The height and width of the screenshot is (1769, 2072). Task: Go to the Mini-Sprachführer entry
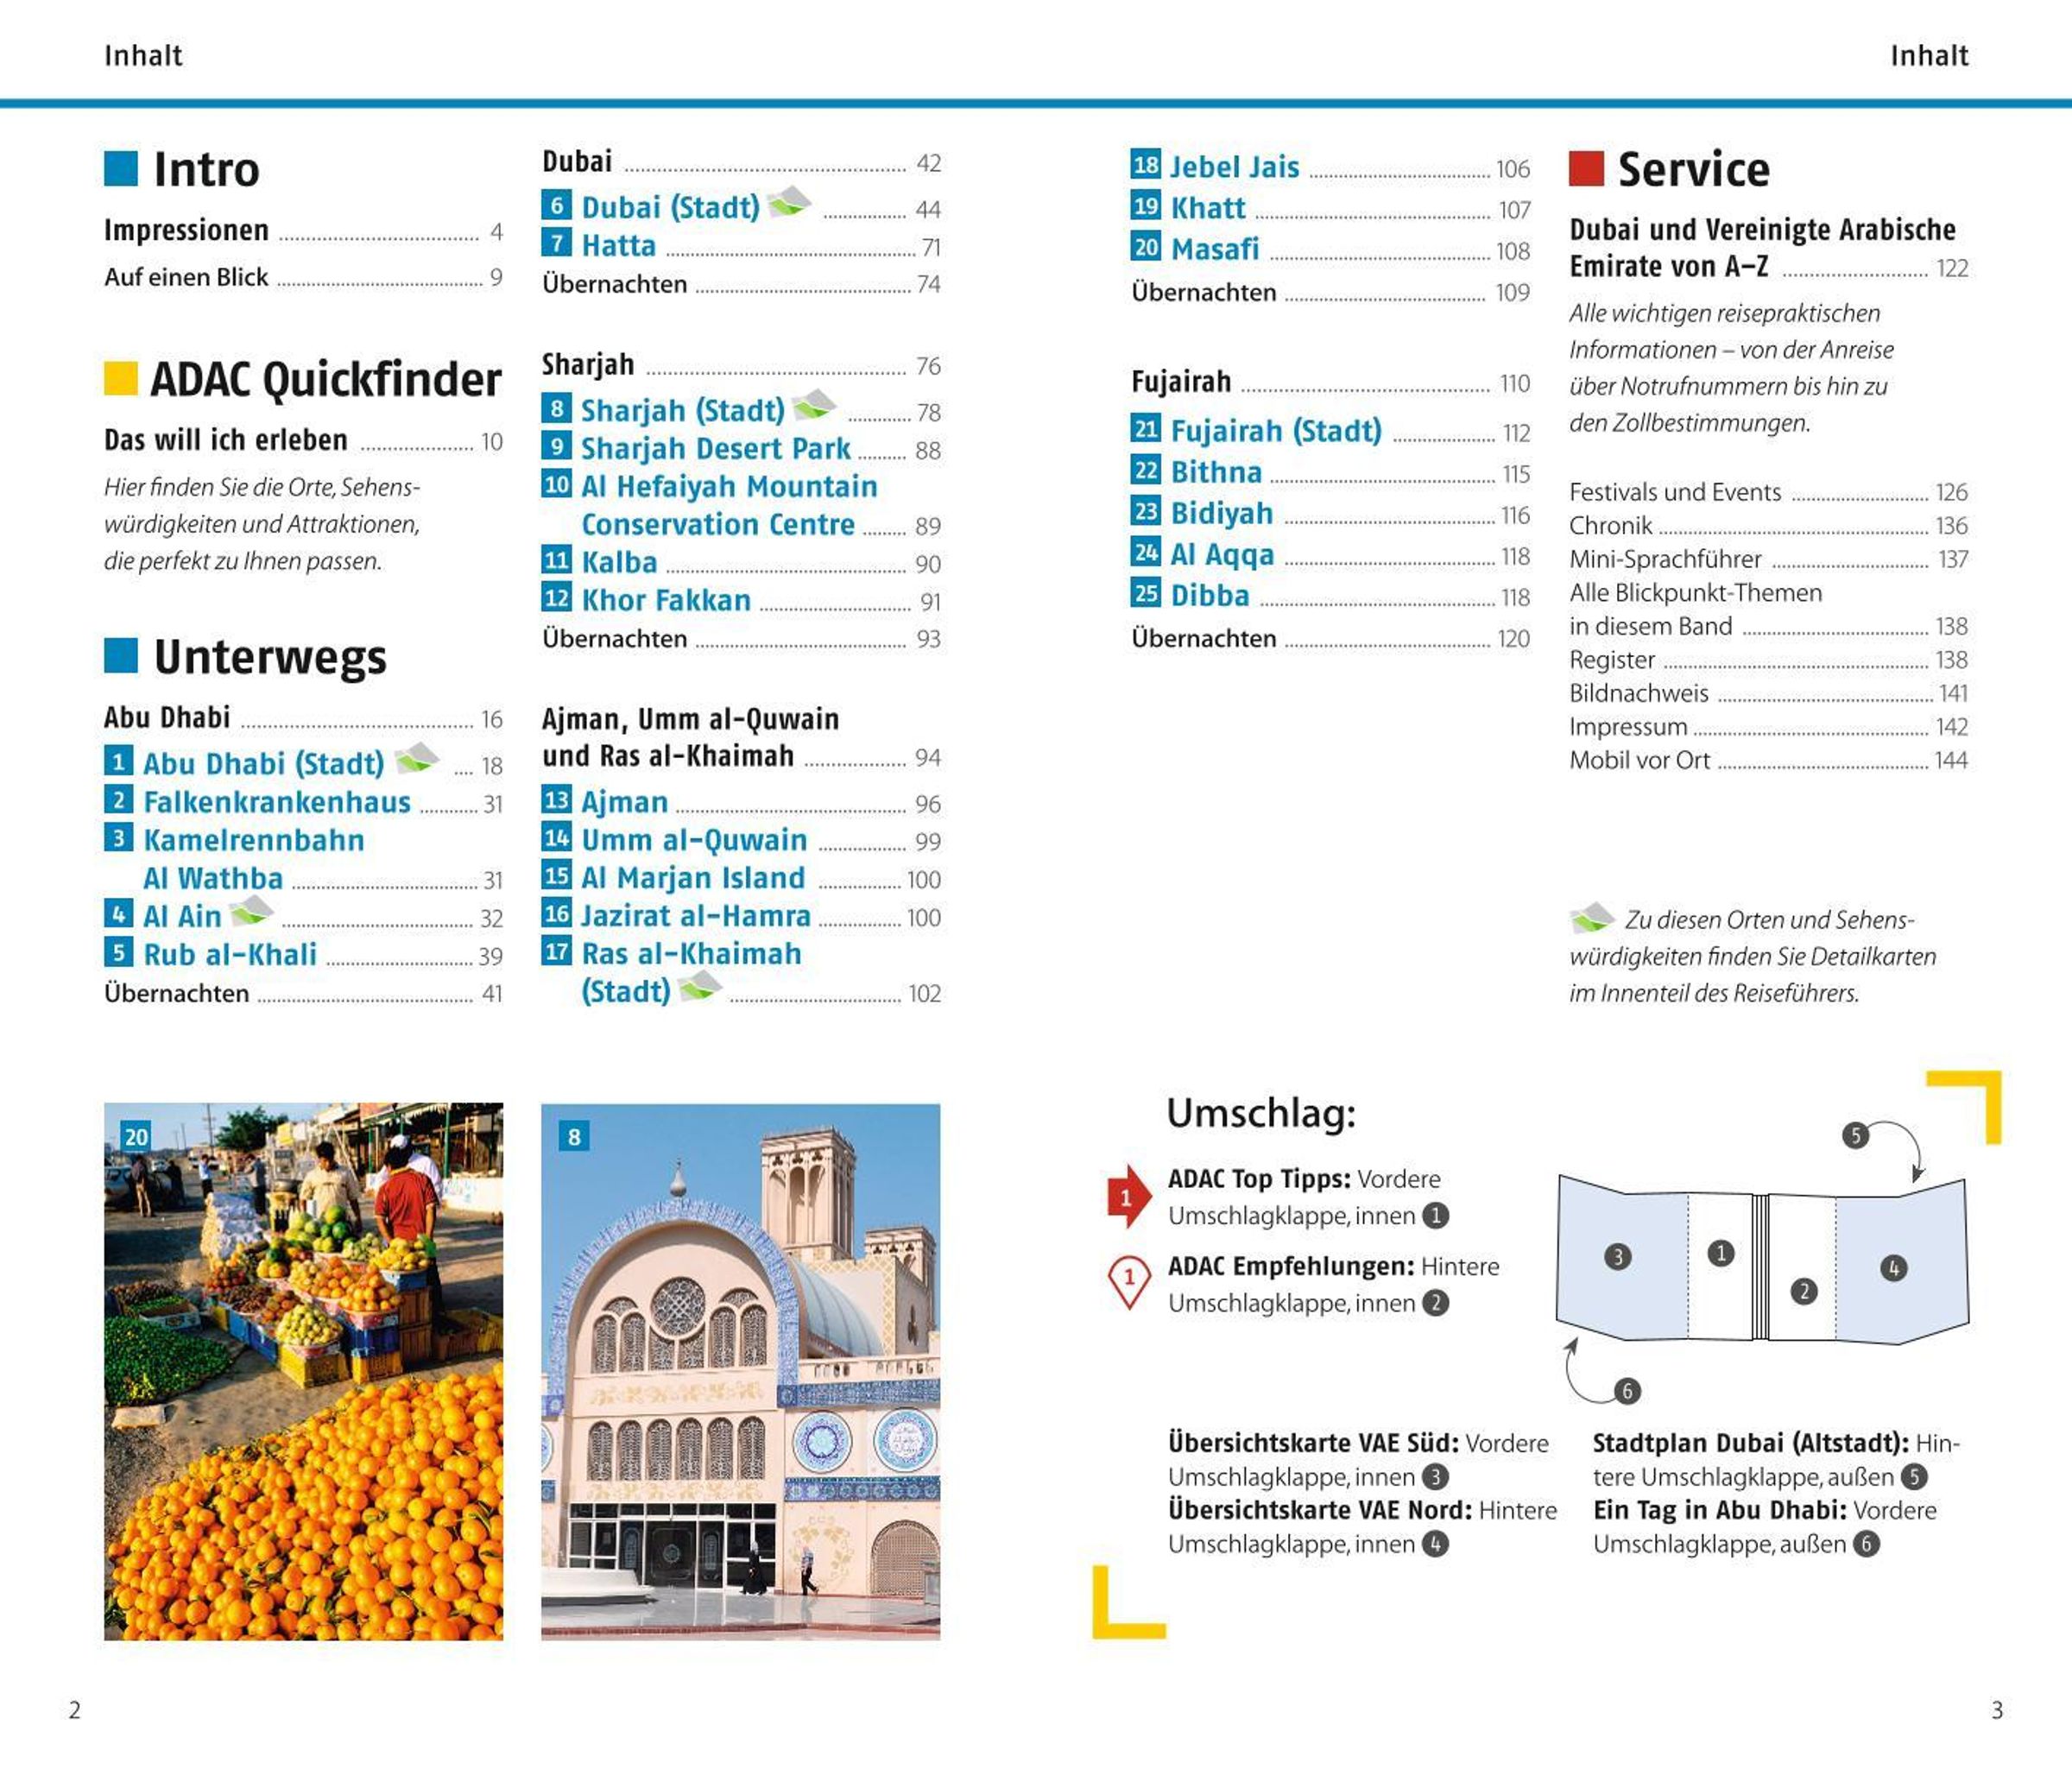tap(1665, 559)
